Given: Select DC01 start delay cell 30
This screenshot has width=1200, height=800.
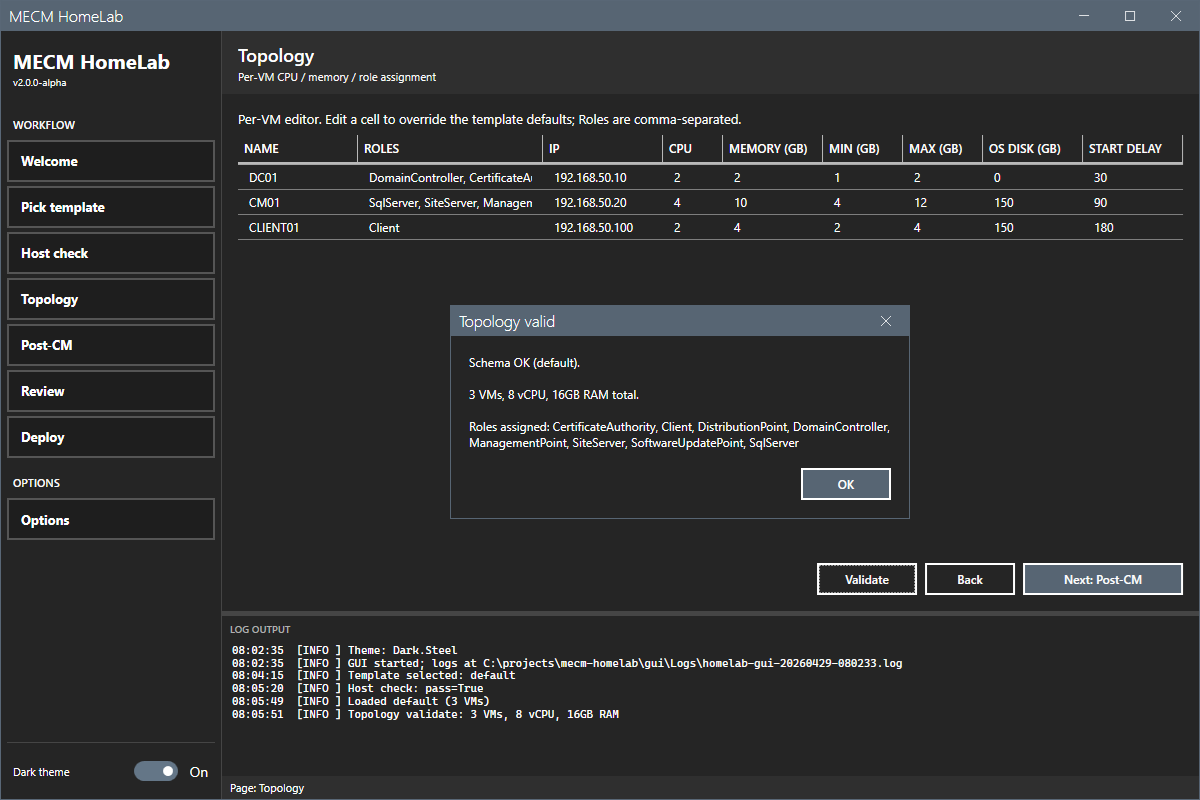Looking at the screenshot, I should pyautogui.click(x=1133, y=177).
